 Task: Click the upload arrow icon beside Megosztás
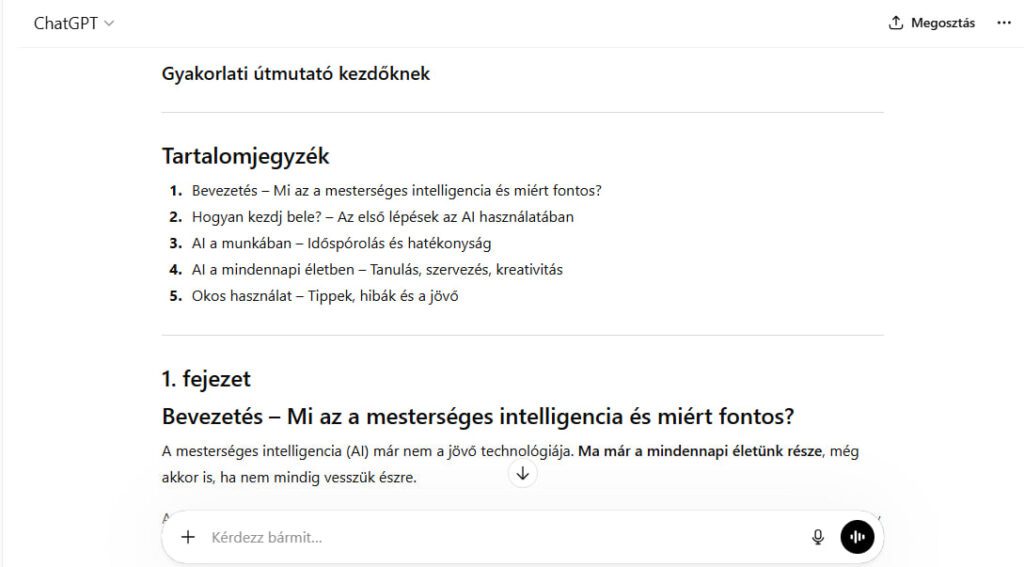pyautogui.click(x=896, y=23)
